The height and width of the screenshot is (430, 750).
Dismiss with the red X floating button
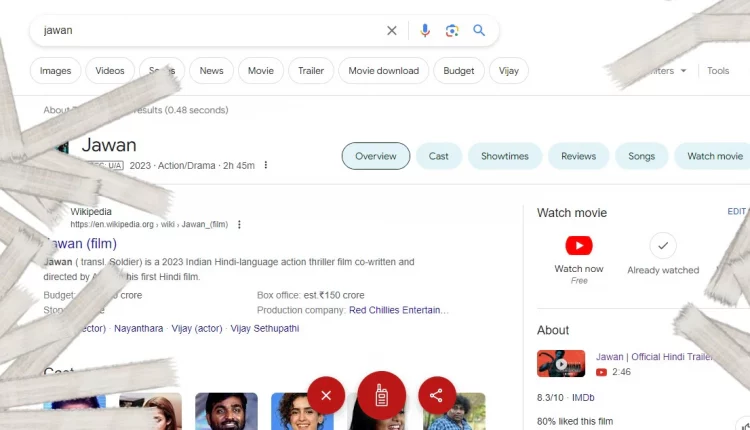tap(326, 396)
